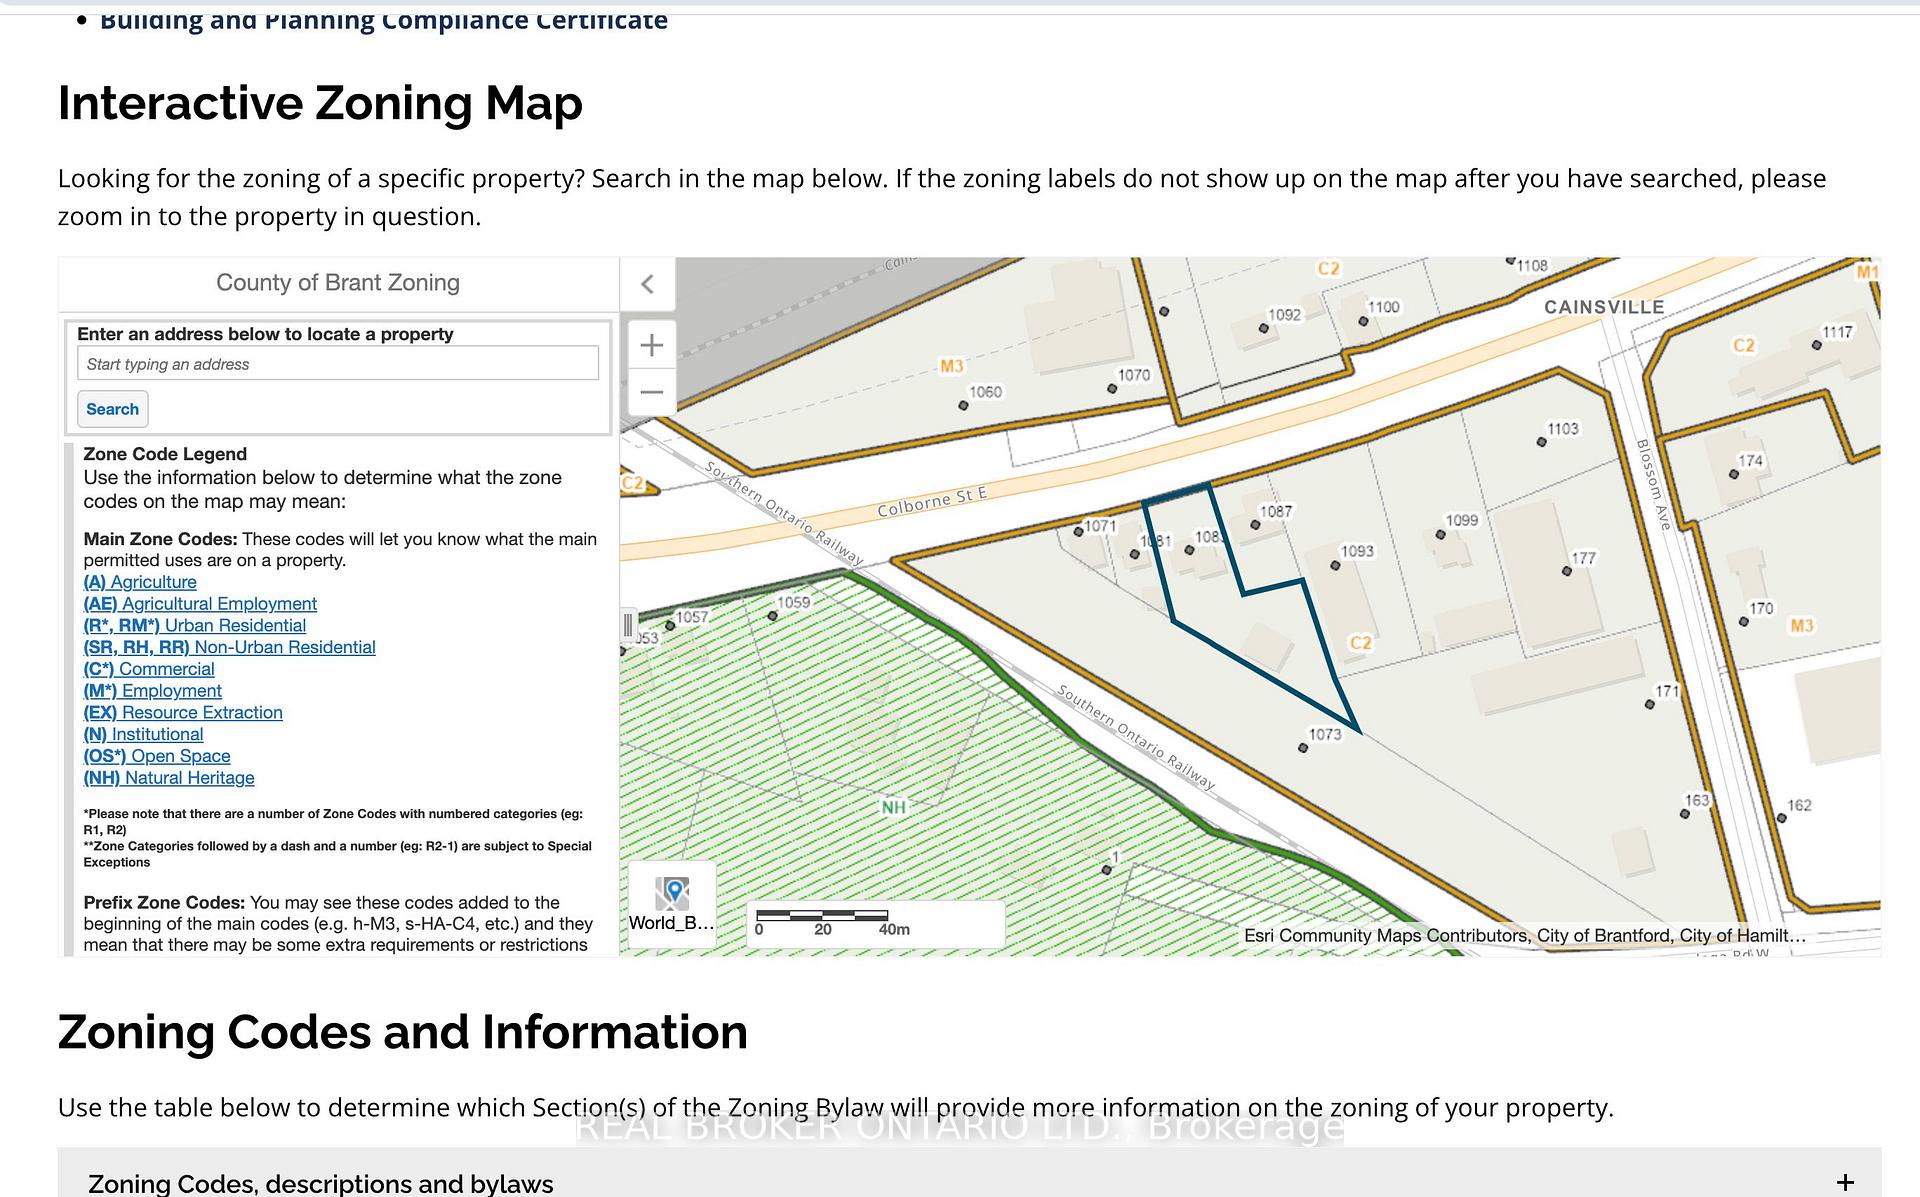Select property marker 163 on map
Image resolution: width=1920 pixels, height=1197 pixels.
pyautogui.click(x=1685, y=814)
